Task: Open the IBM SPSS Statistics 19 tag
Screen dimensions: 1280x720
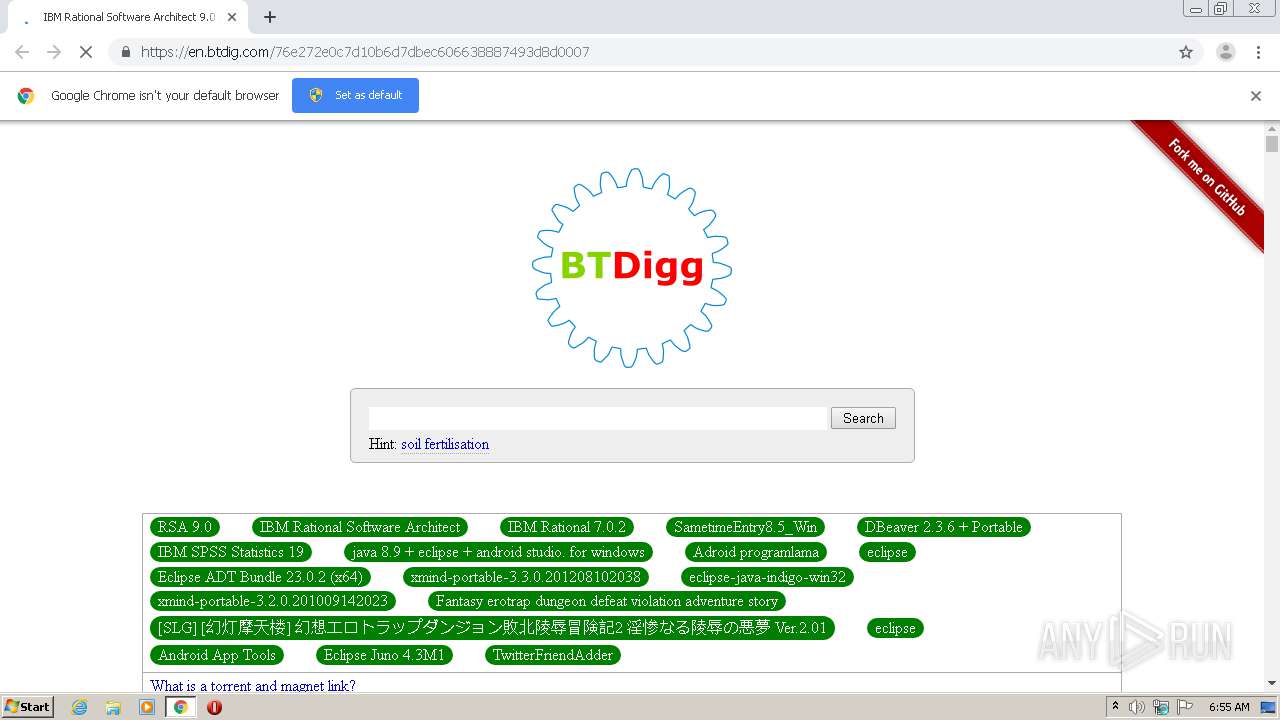Action: (x=231, y=552)
